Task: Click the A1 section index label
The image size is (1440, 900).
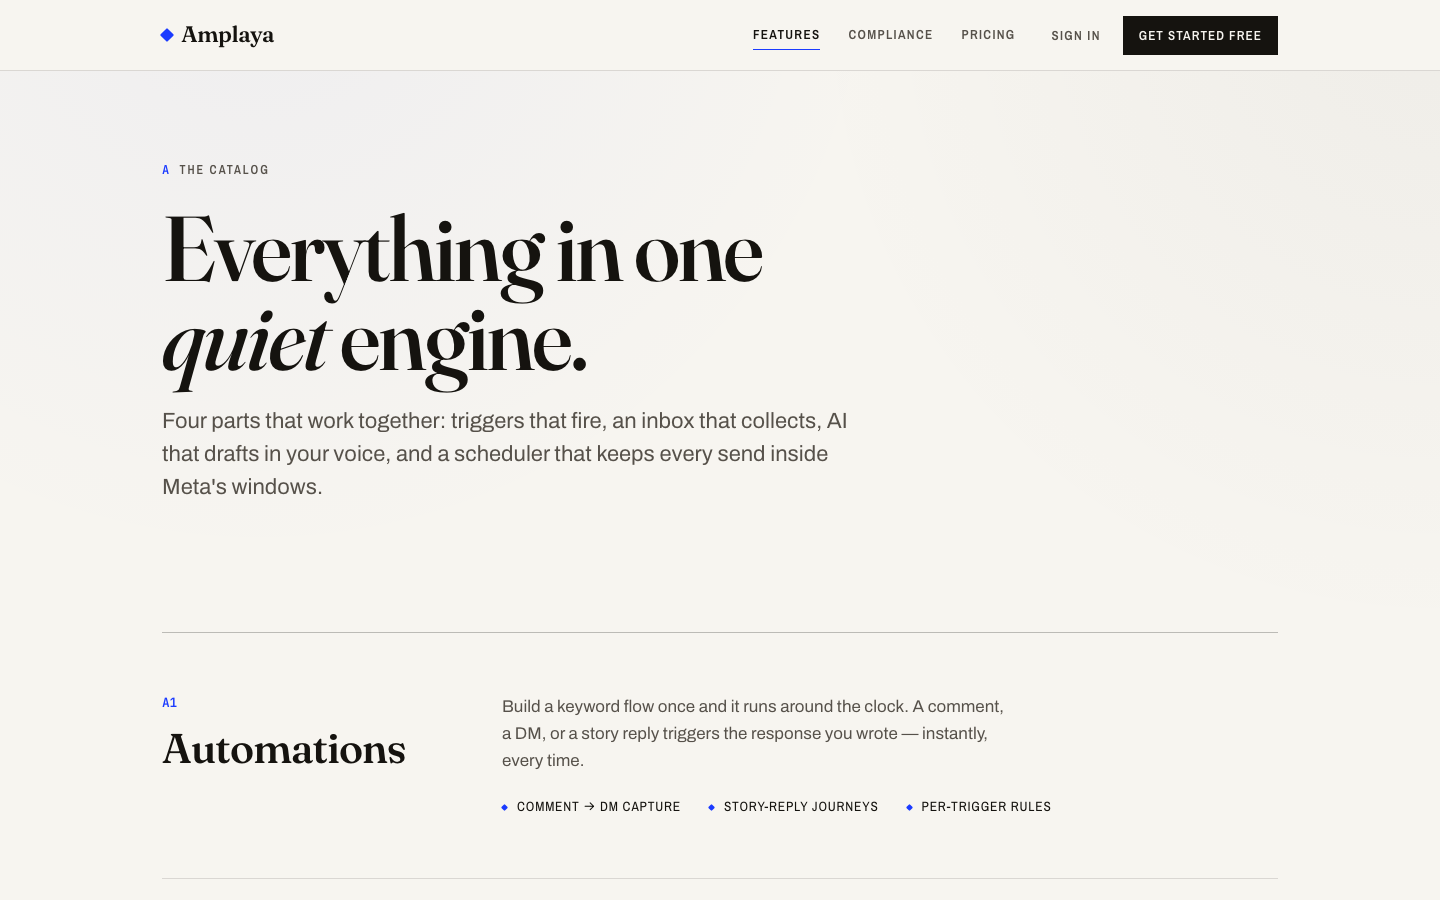Action: pyautogui.click(x=170, y=703)
